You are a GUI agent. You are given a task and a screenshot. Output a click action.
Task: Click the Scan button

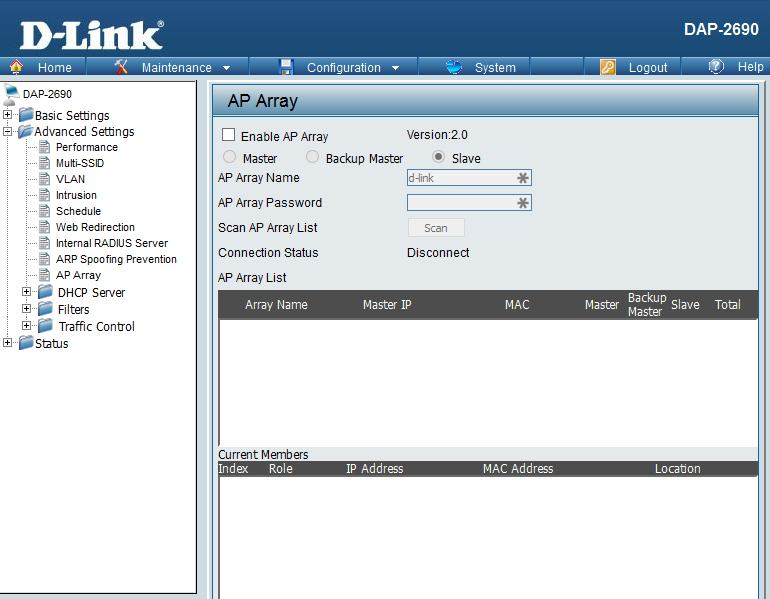[436, 228]
